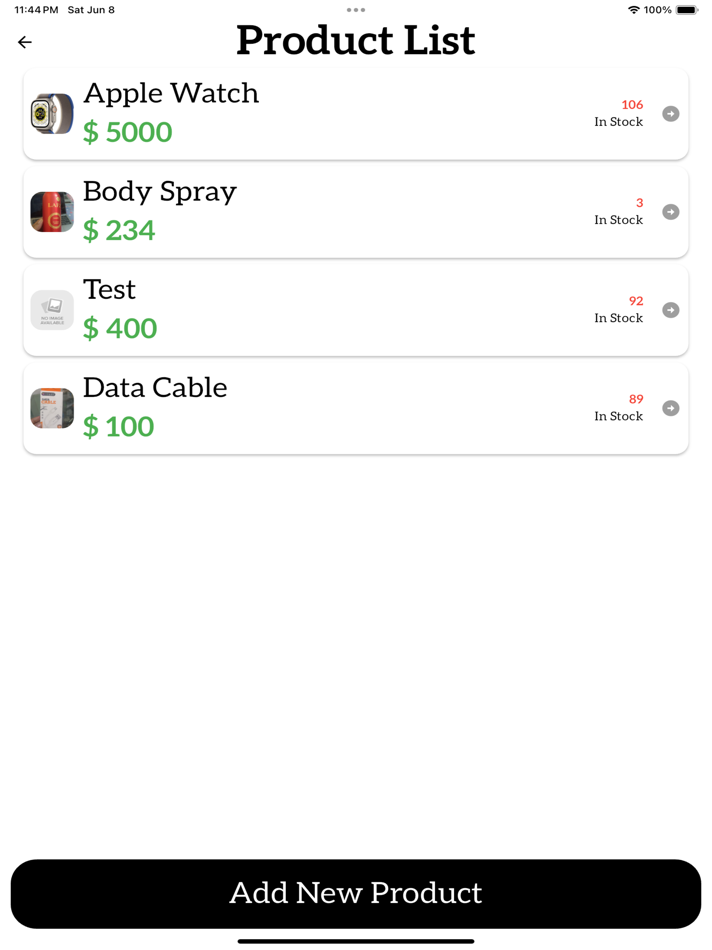Tap the stock count 3 for Body Spray
712x950 pixels.
point(638,202)
